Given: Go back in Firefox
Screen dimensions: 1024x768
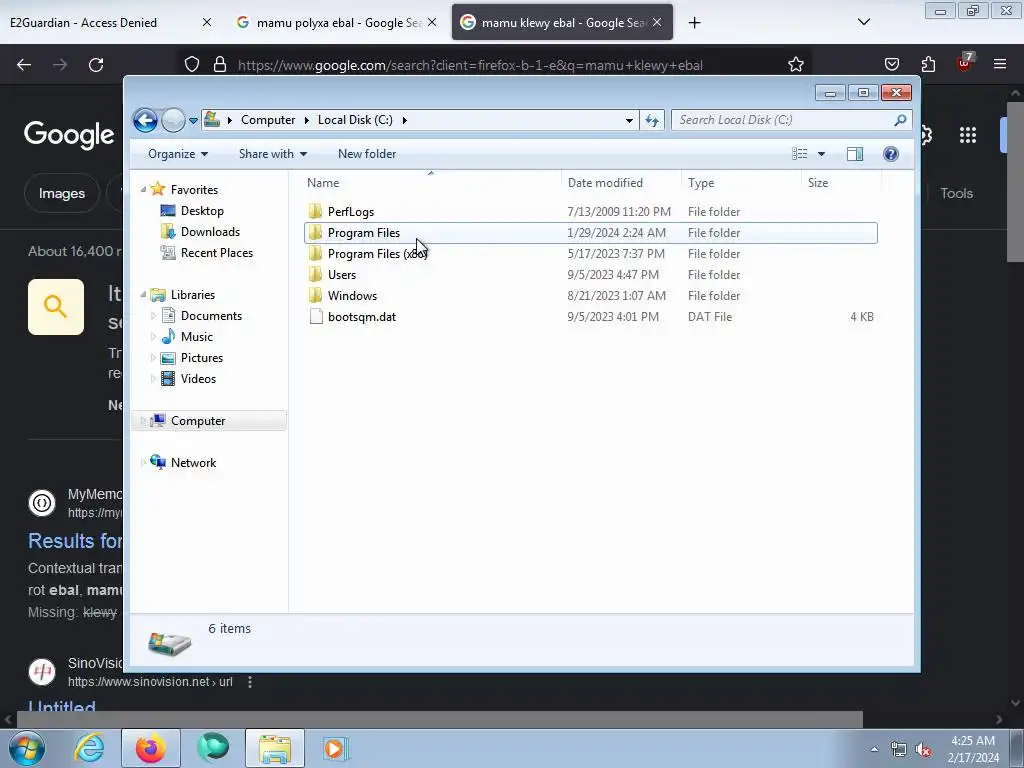Looking at the screenshot, I should tap(24, 65).
